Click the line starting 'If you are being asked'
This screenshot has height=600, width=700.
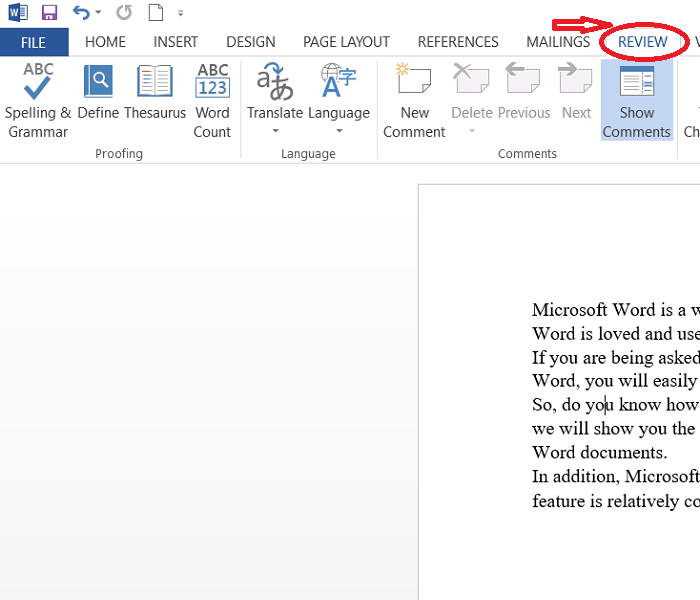(616, 358)
